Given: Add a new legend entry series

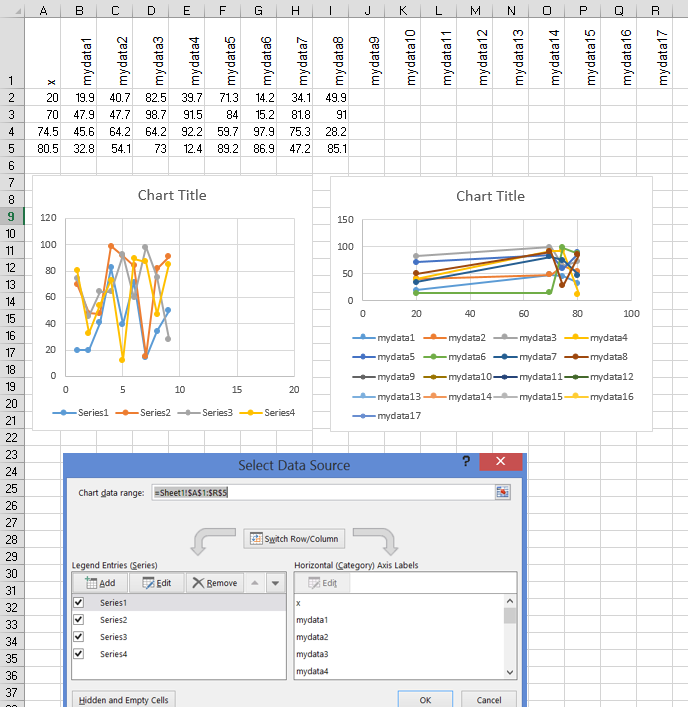Looking at the screenshot, I should 100,583.
